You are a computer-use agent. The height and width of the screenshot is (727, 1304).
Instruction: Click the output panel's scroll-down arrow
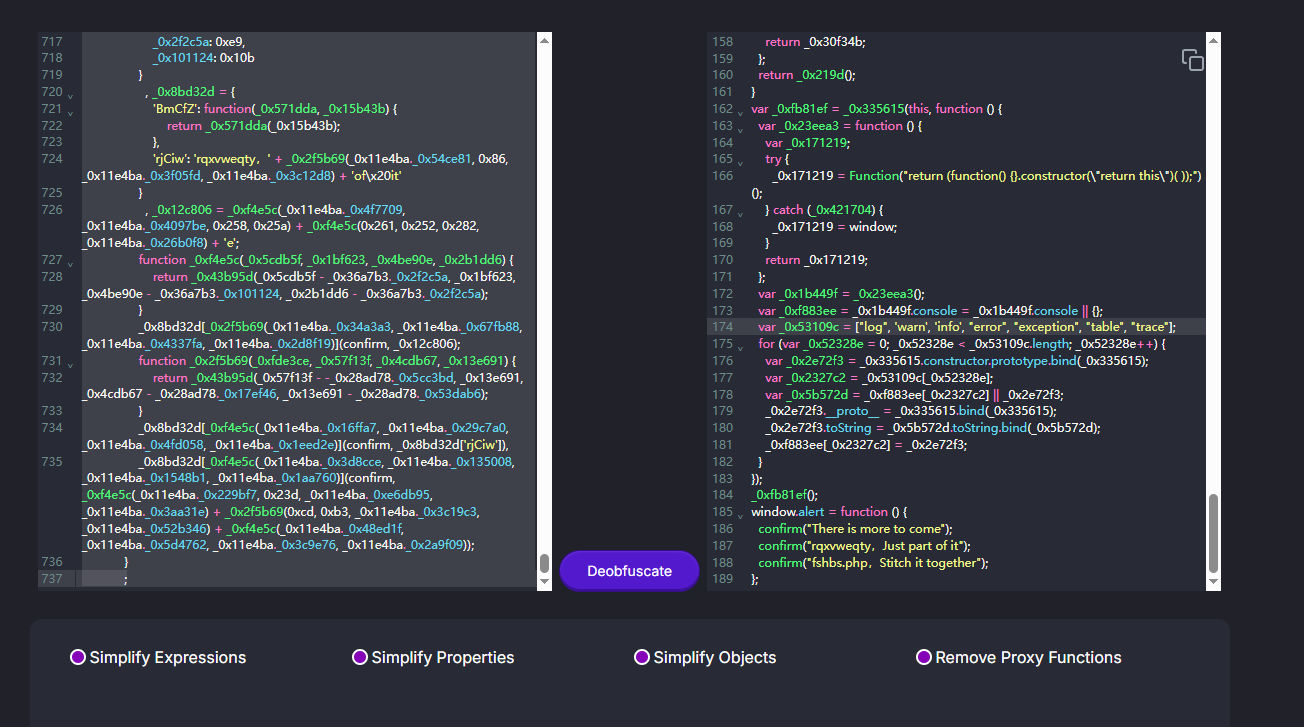(1213, 582)
